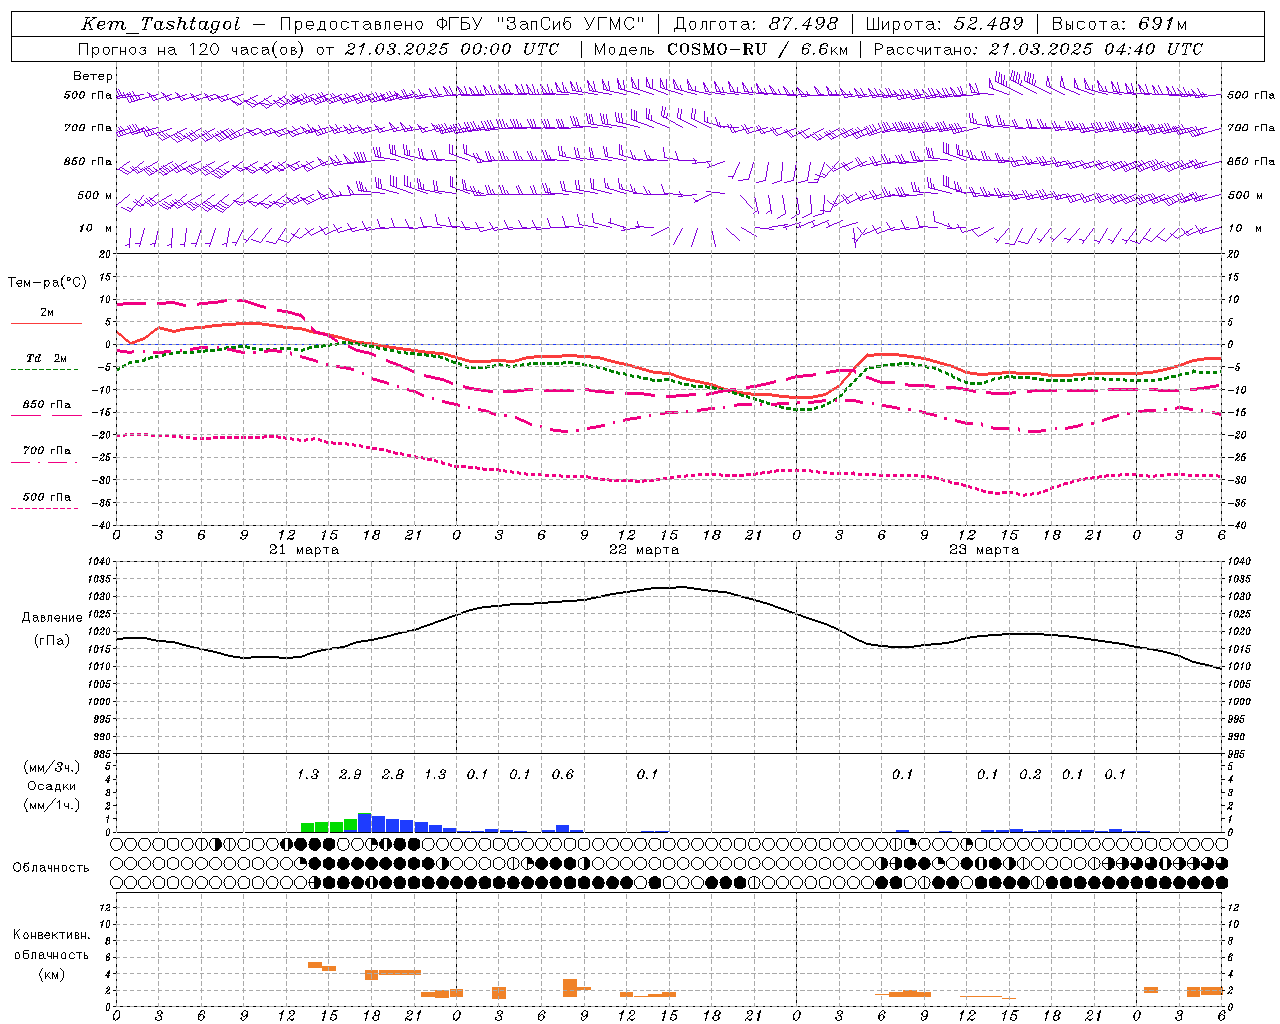The height and width of the screenshot is (1024, 1280).
Task: Select the provider text ФГБУ "ЗапСиб УГМС"
Action: 541,24
